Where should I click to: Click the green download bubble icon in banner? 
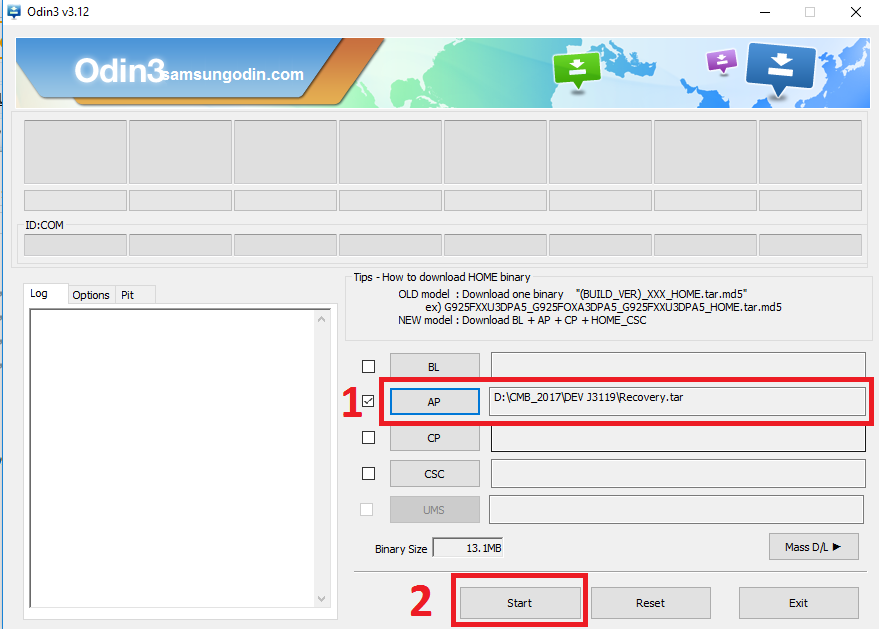tap(576, 68)
